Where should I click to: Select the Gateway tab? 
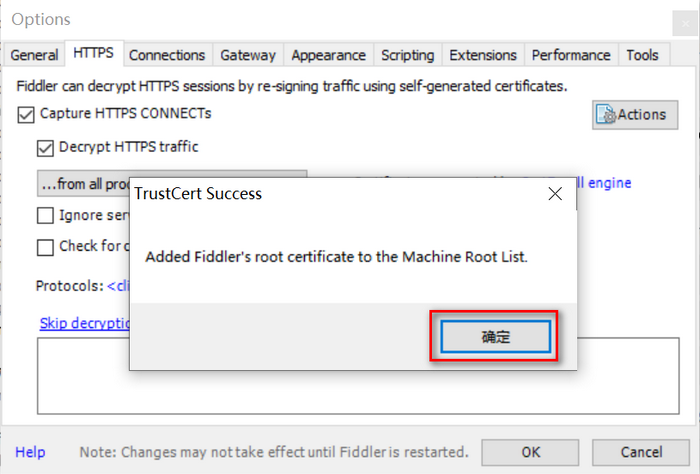(x=248, y=55)
